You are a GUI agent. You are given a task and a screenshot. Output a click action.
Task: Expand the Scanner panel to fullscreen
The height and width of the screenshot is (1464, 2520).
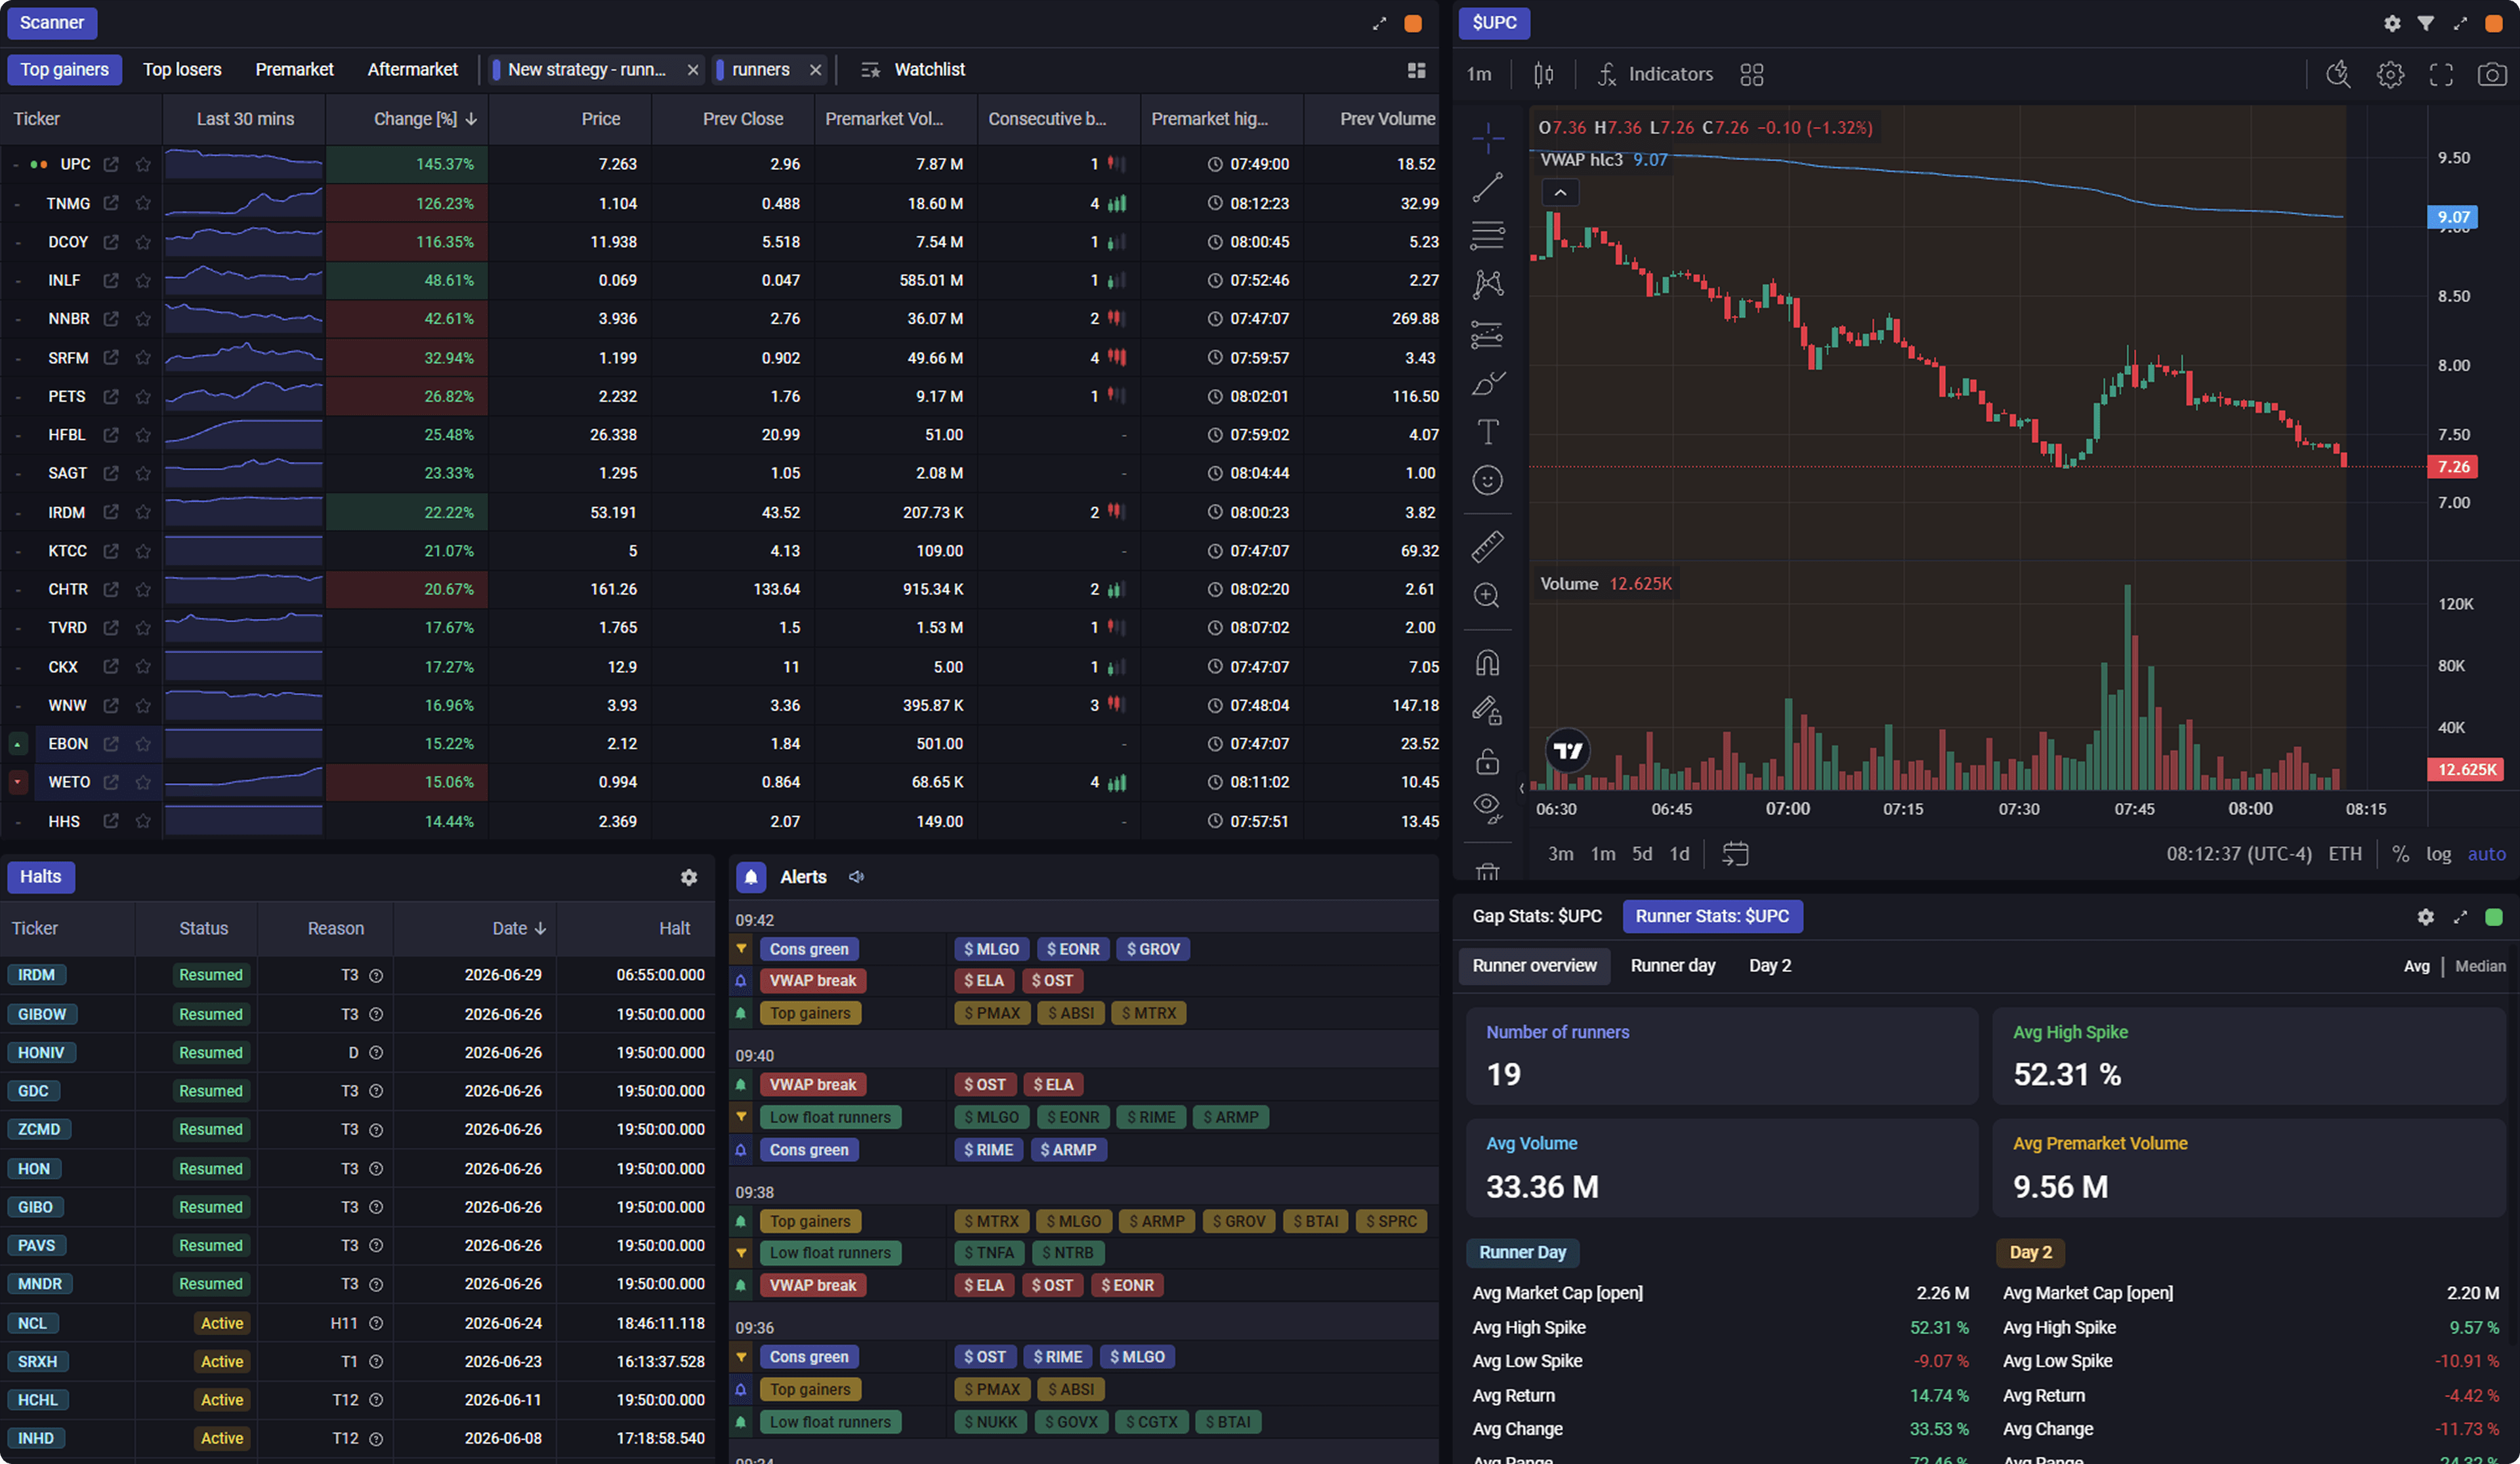click(x=1379, y=23)
